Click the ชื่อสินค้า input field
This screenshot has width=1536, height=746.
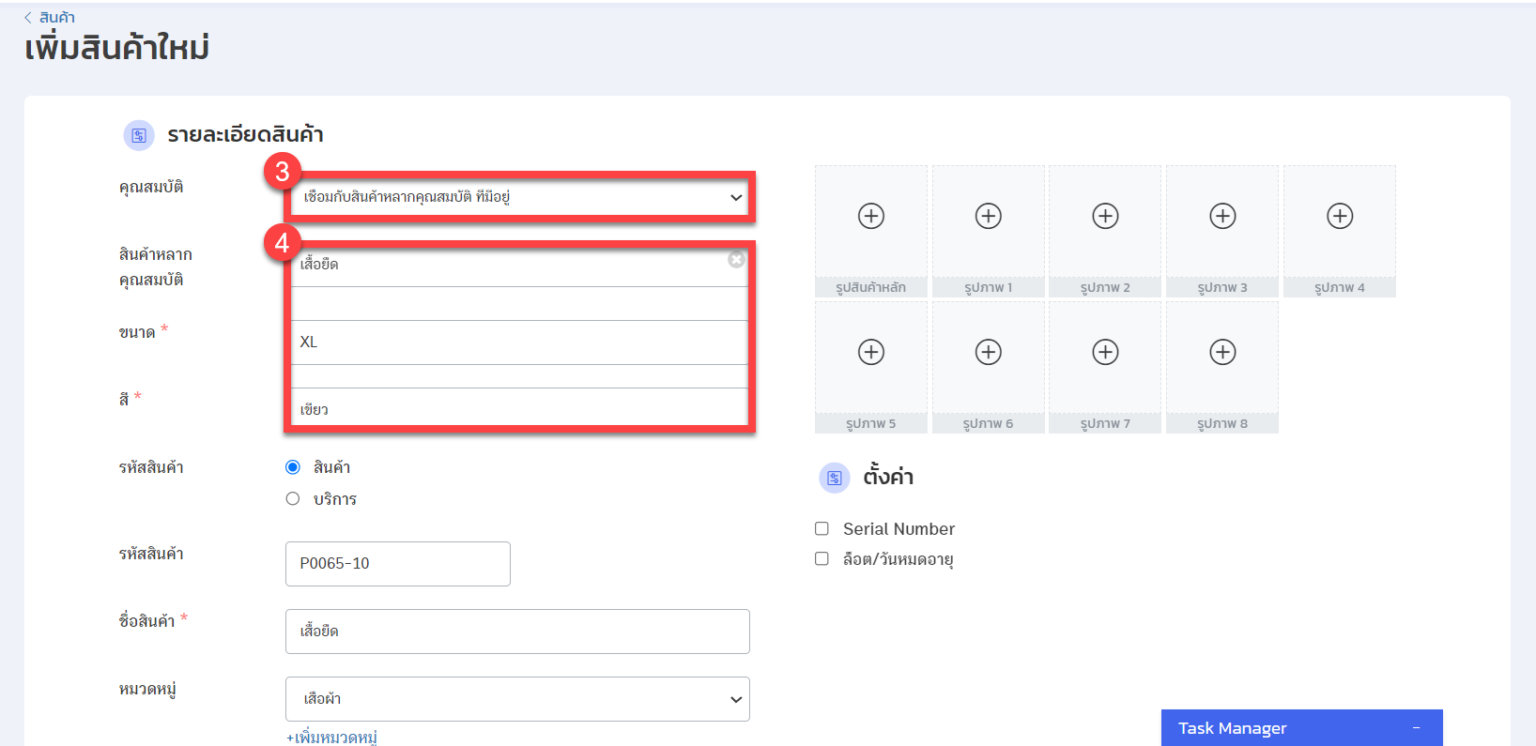tap(517, 632)
